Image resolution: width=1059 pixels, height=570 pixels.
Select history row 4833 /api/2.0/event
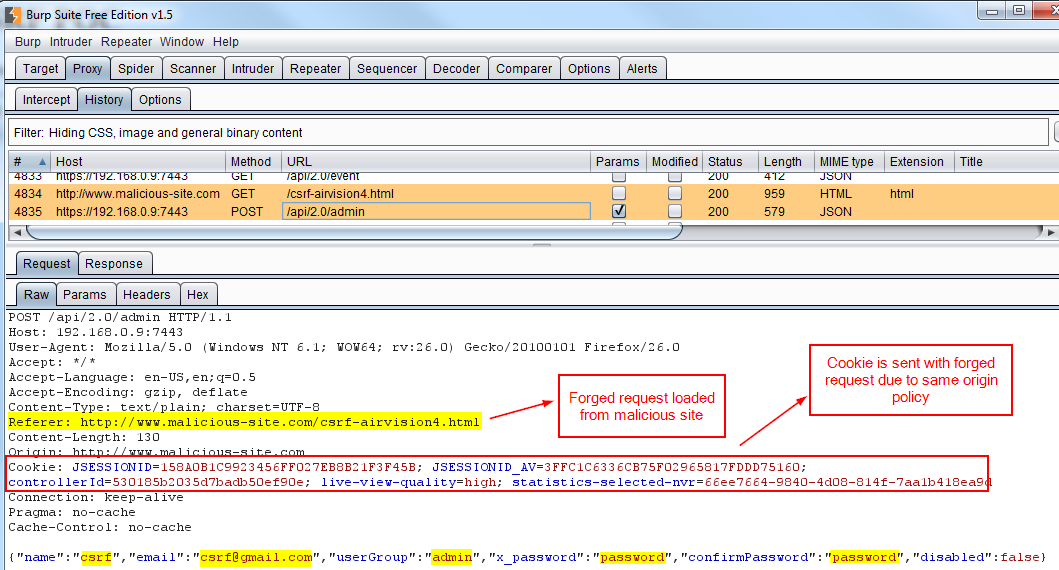tap(534, 177)
